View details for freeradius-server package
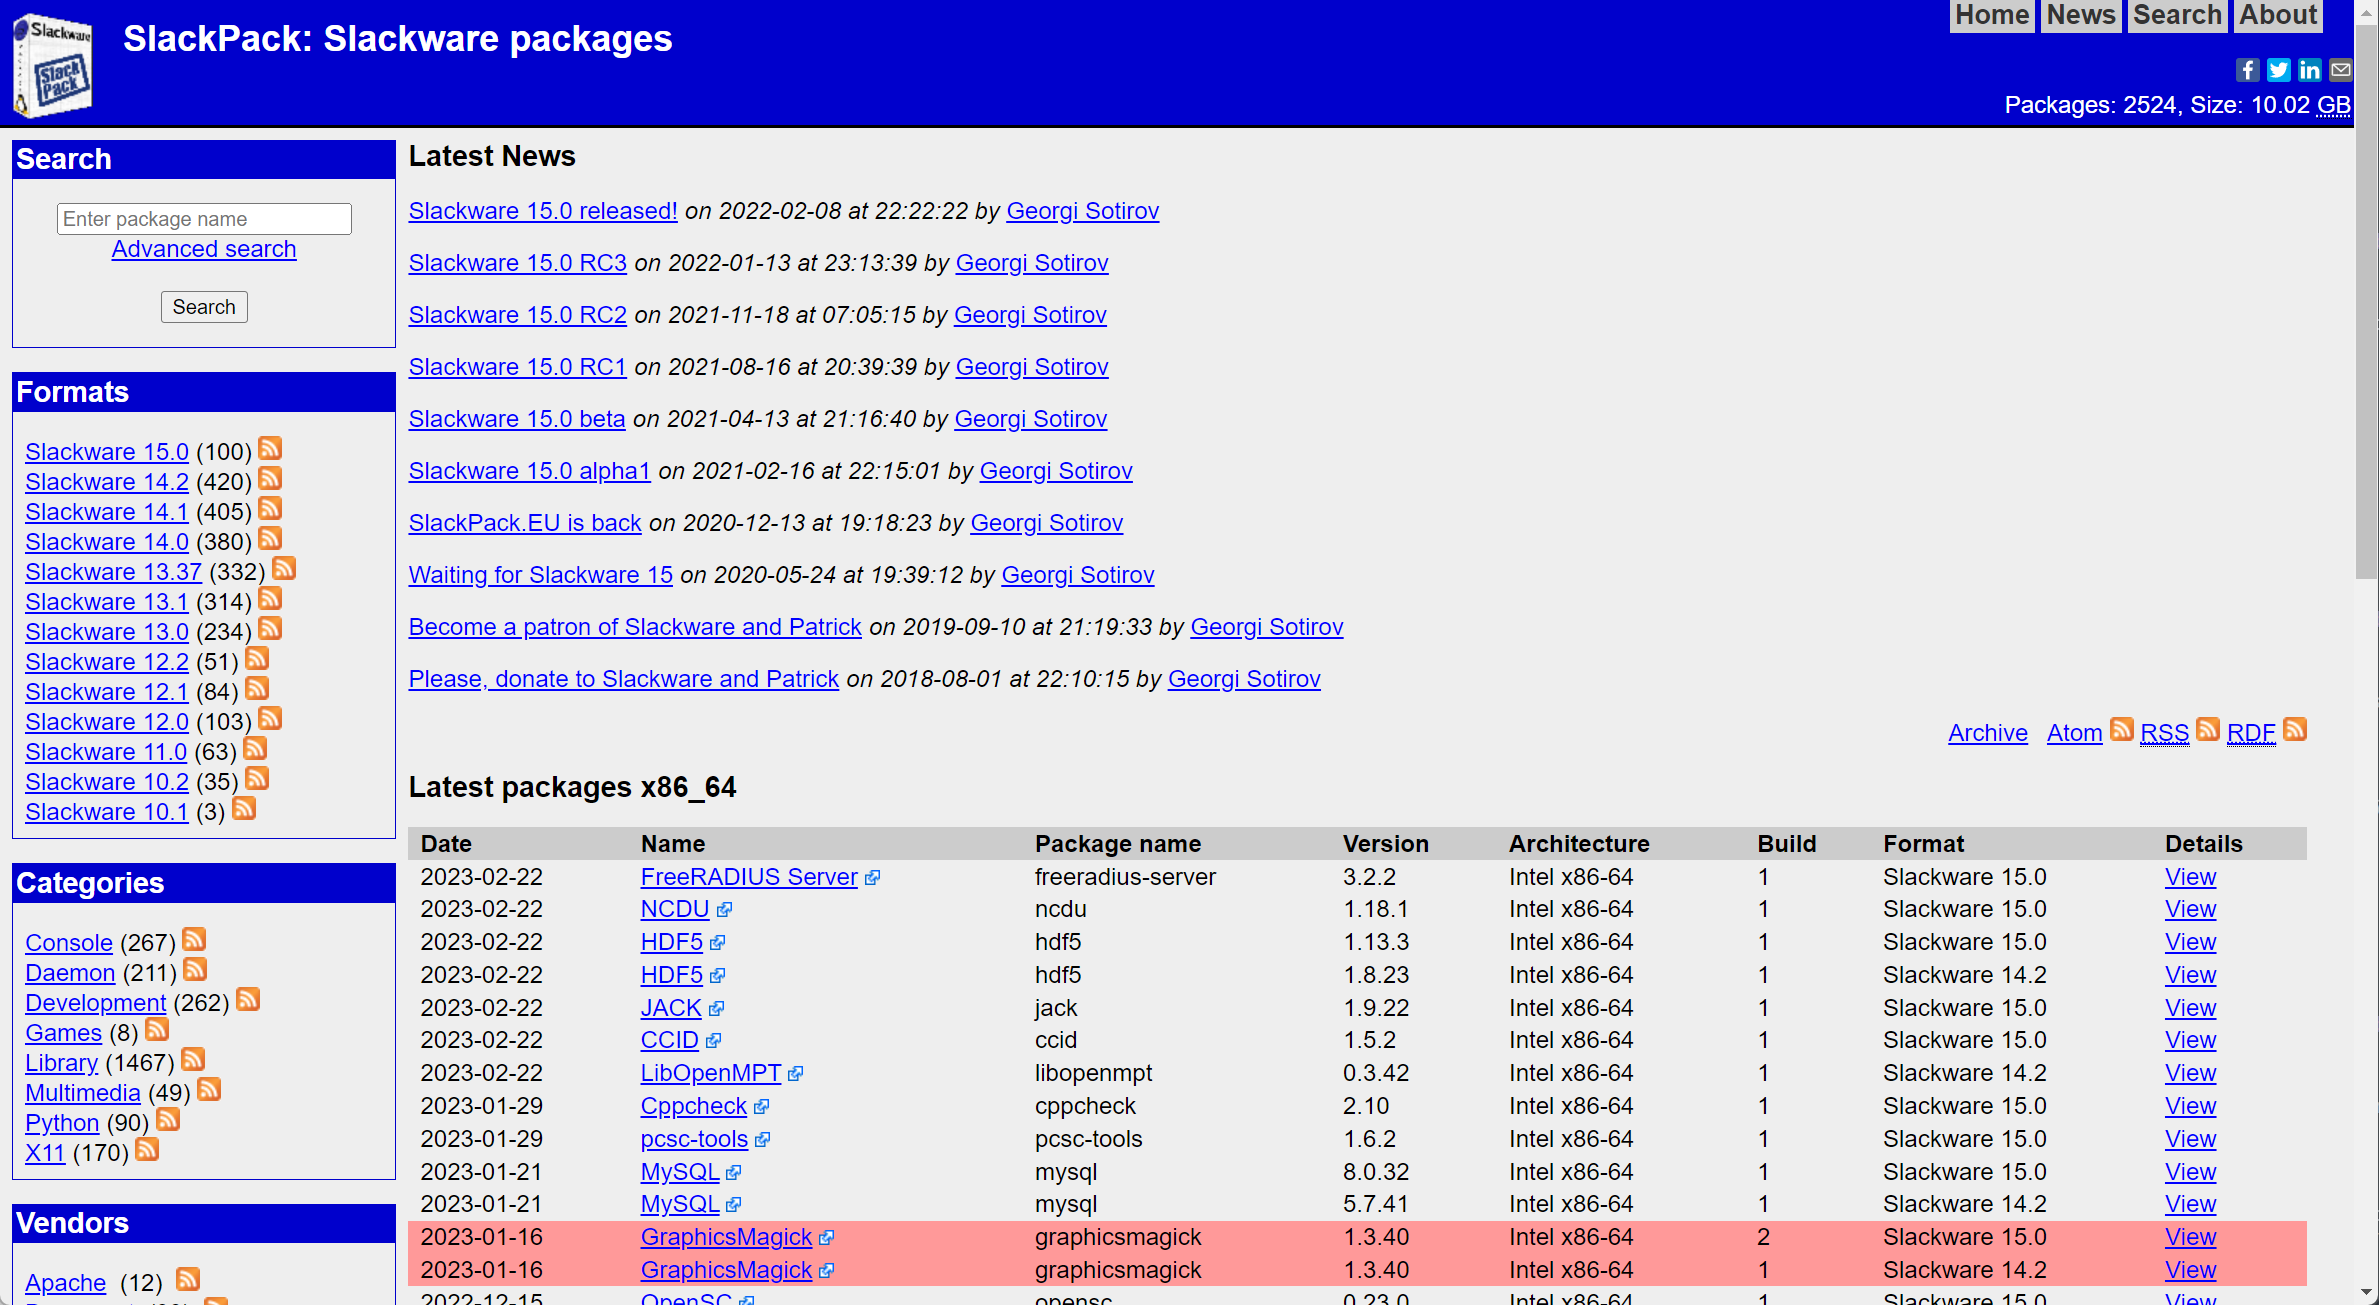Viewport: 2379px width, 1305px height. tap(2190, 877)
